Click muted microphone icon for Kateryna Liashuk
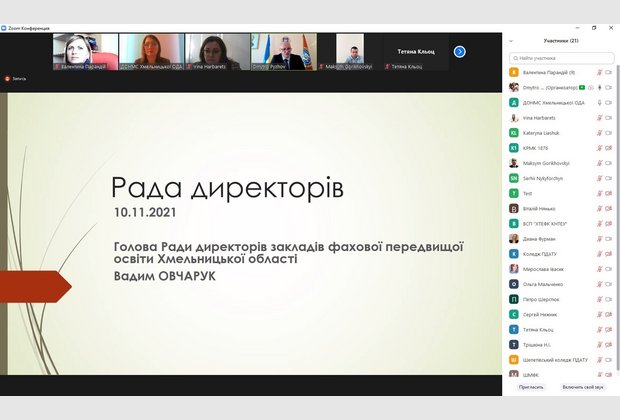Viewport: 620px width, 420px height. (x=599, y=132)
